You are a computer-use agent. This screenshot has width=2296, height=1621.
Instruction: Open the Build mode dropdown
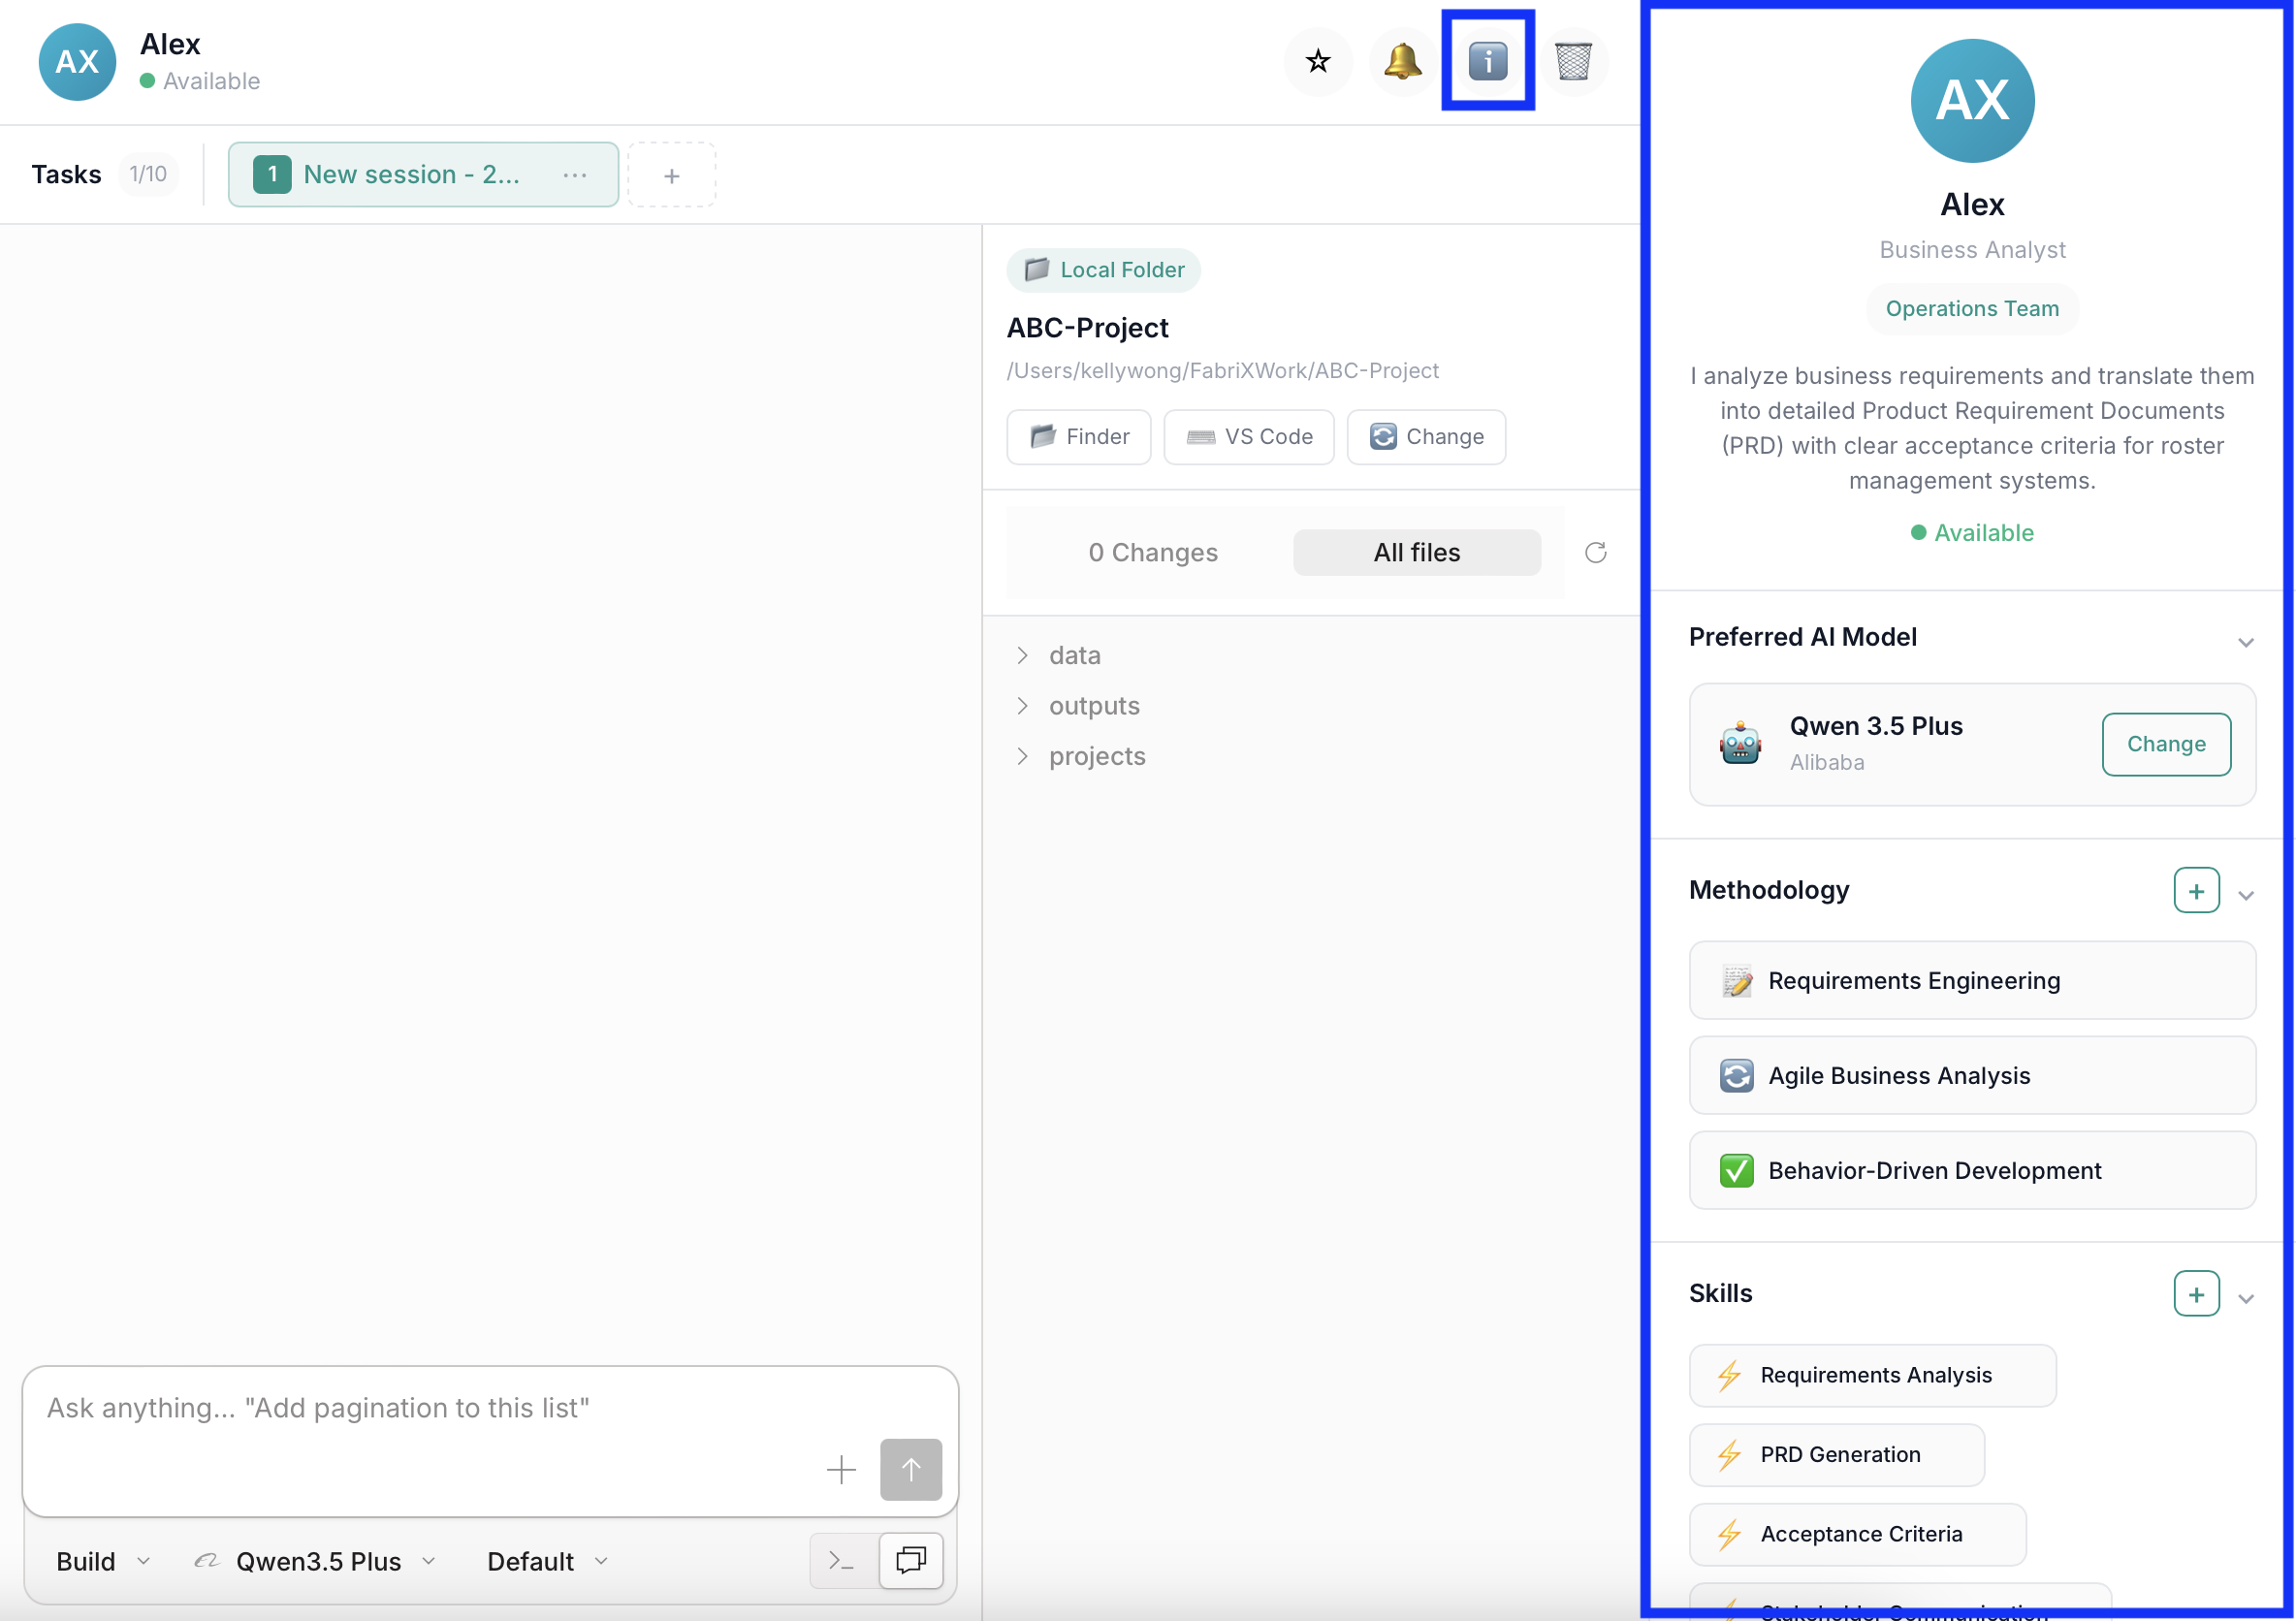(103, 1561)
